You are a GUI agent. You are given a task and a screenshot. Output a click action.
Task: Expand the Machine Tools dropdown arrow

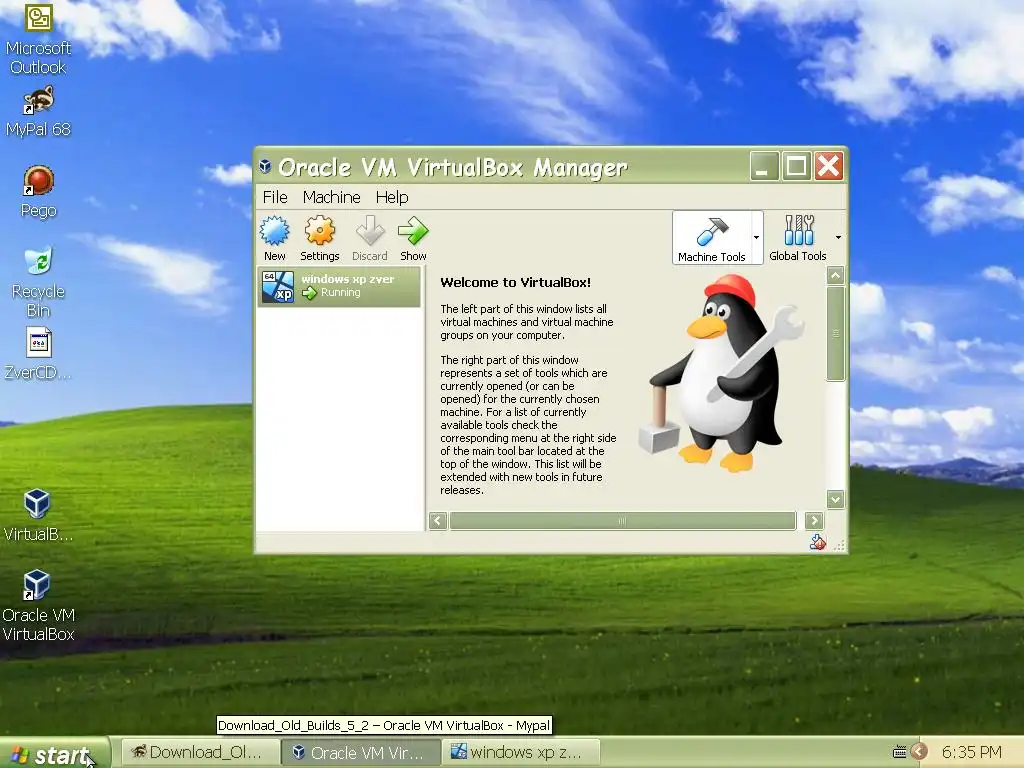point(756,238)
